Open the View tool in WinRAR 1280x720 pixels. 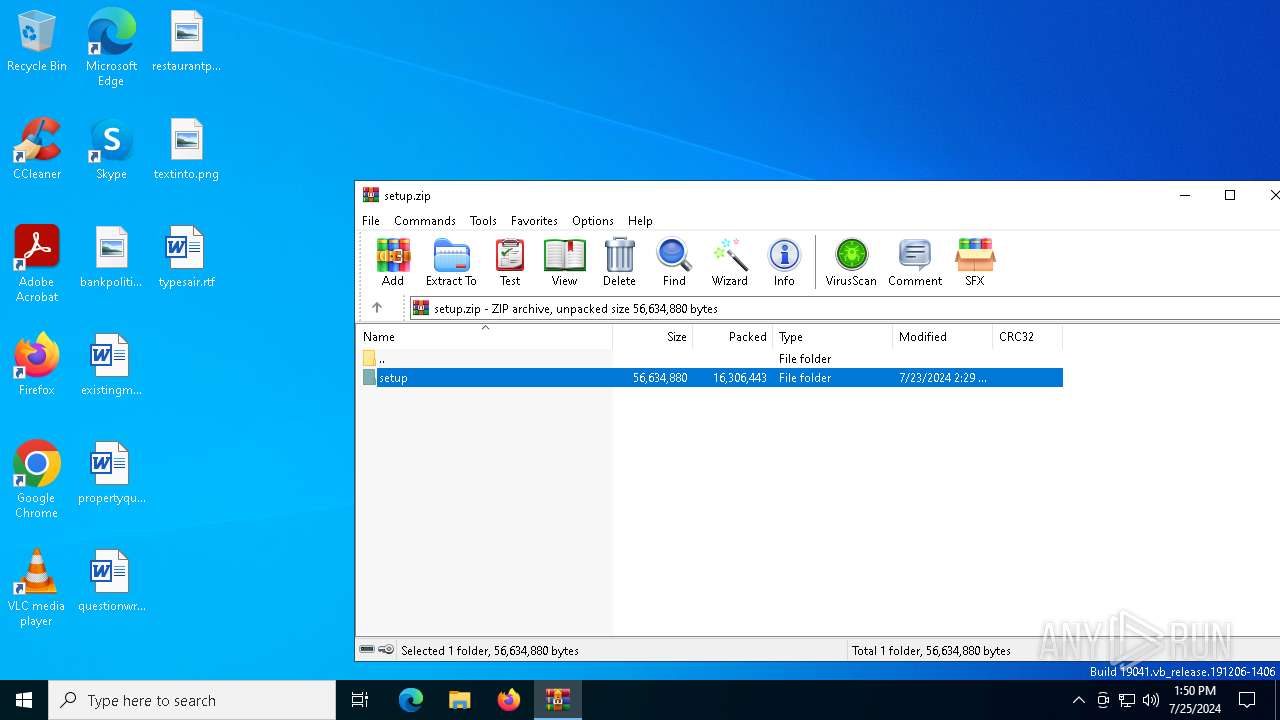click(x=564, y=262)
